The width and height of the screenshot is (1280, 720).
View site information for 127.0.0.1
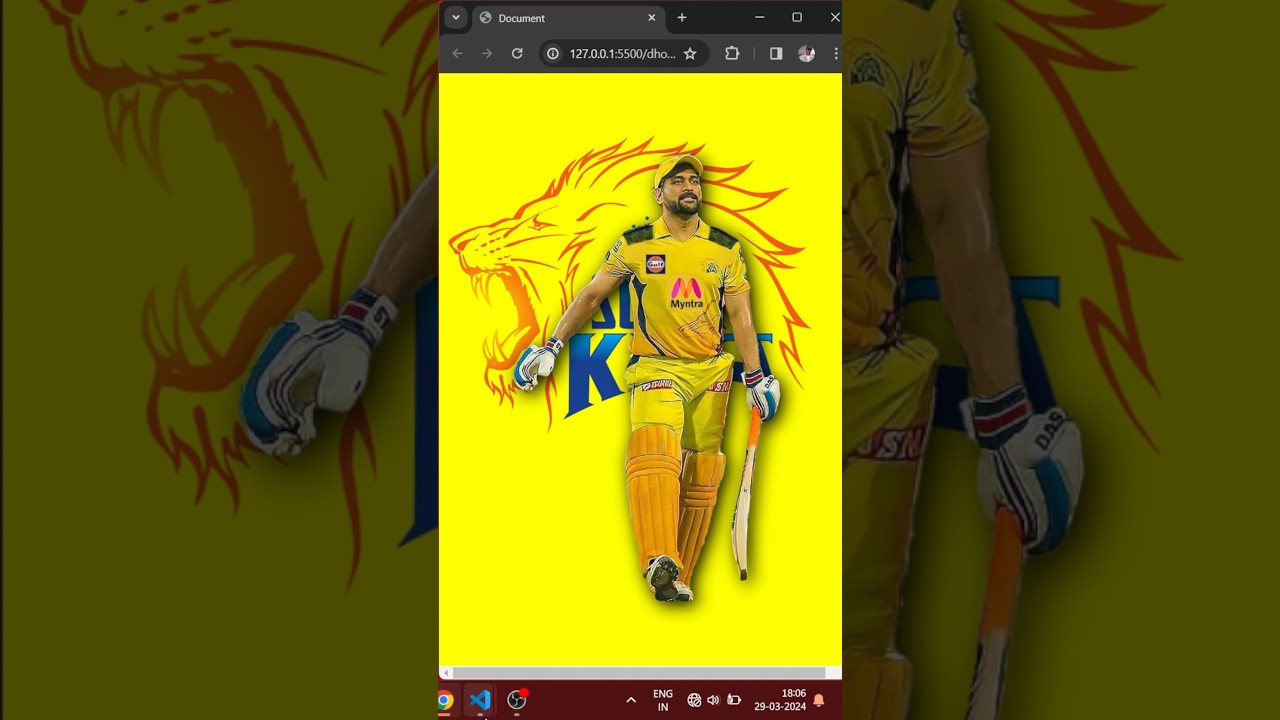click(553, 54)
